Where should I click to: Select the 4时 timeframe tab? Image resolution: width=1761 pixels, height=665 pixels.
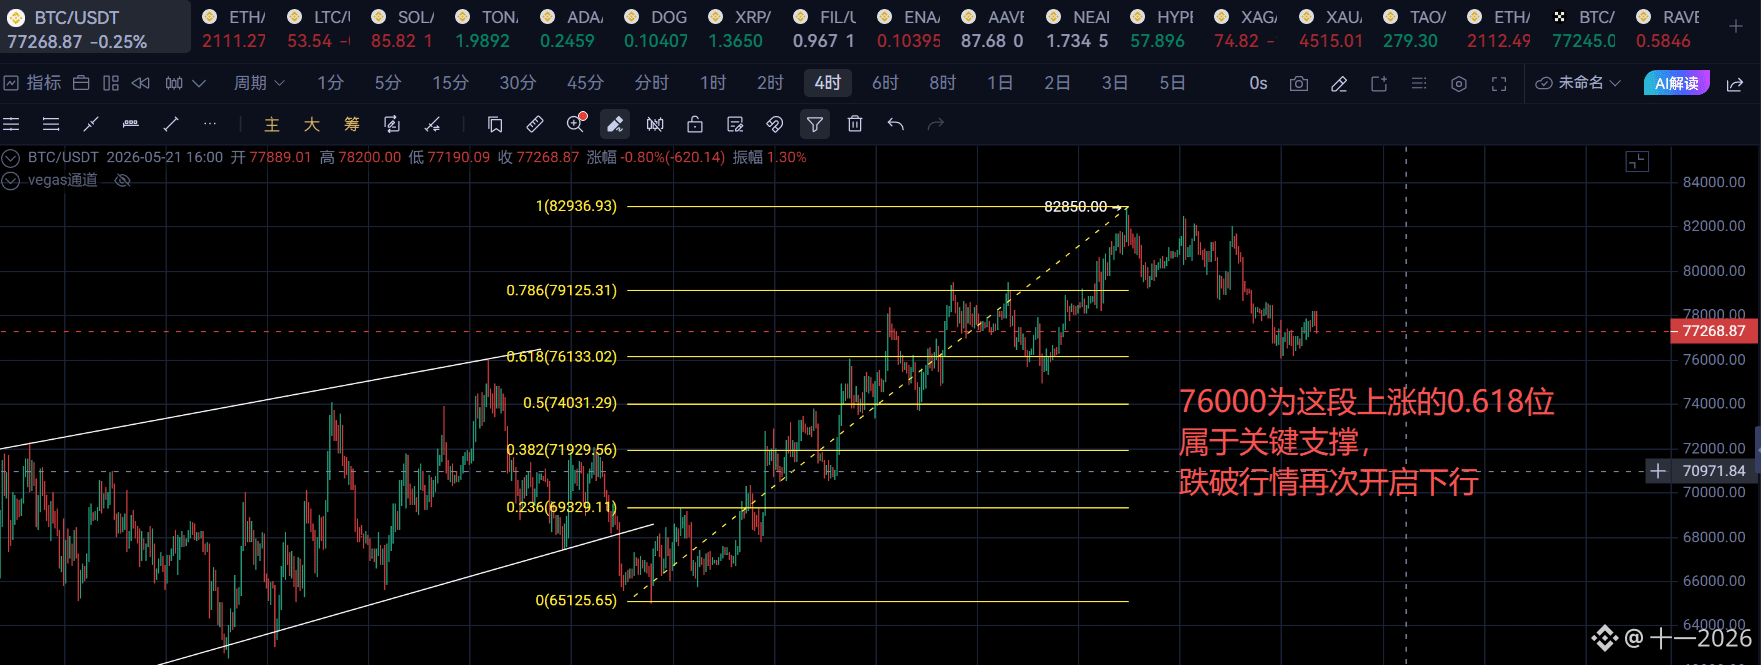[828, 83]
